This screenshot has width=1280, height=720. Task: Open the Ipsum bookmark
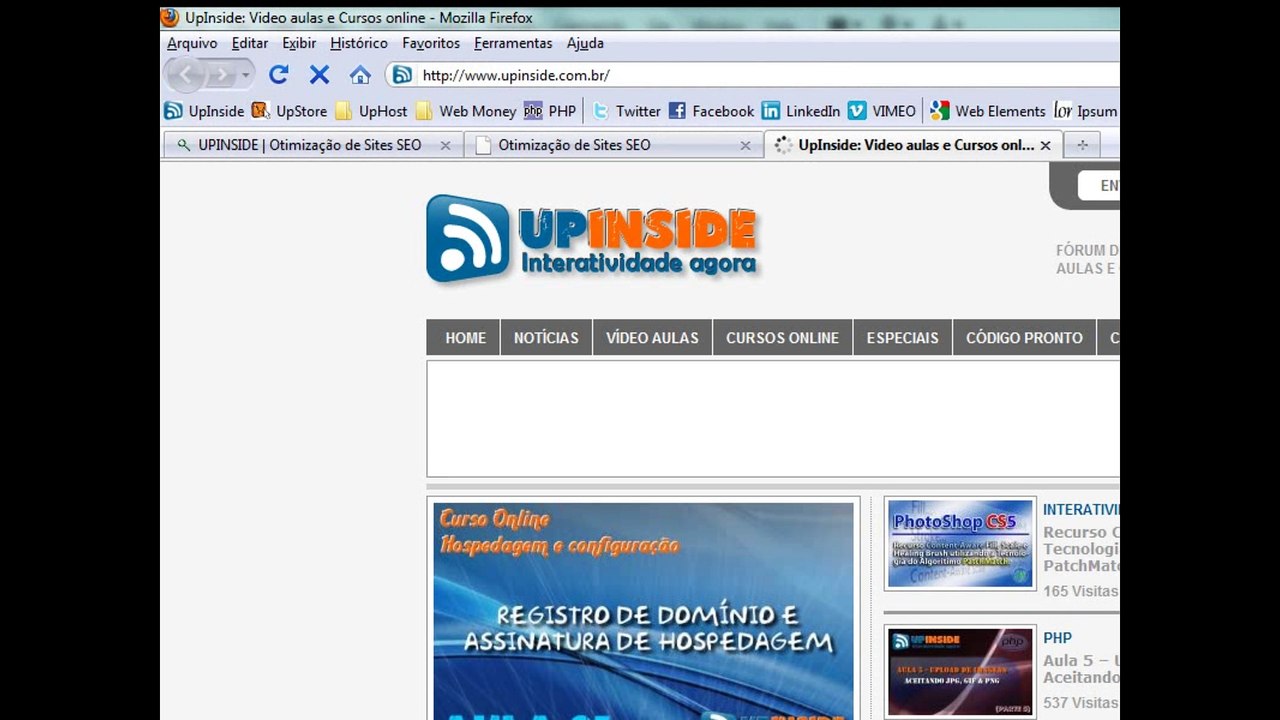[1086, 111]
